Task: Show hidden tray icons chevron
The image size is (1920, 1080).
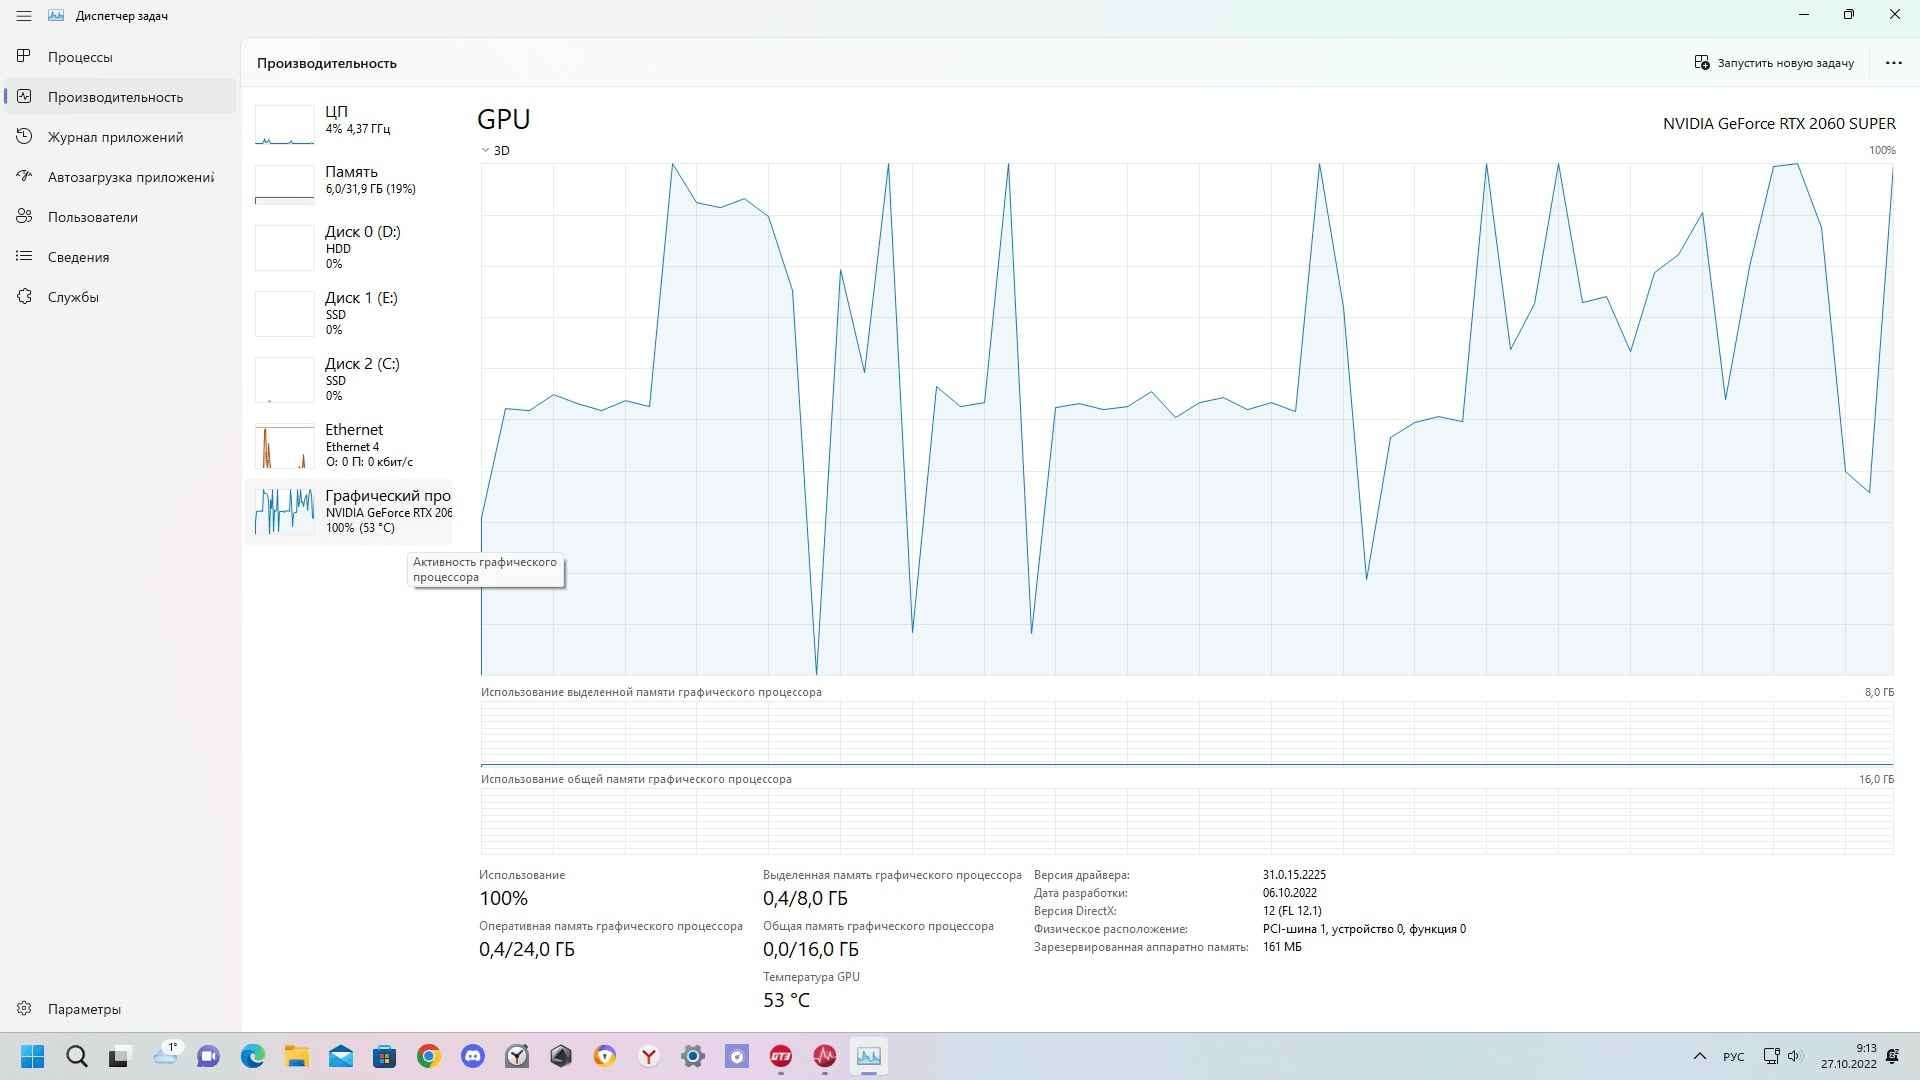Action: (1699, 1056)
